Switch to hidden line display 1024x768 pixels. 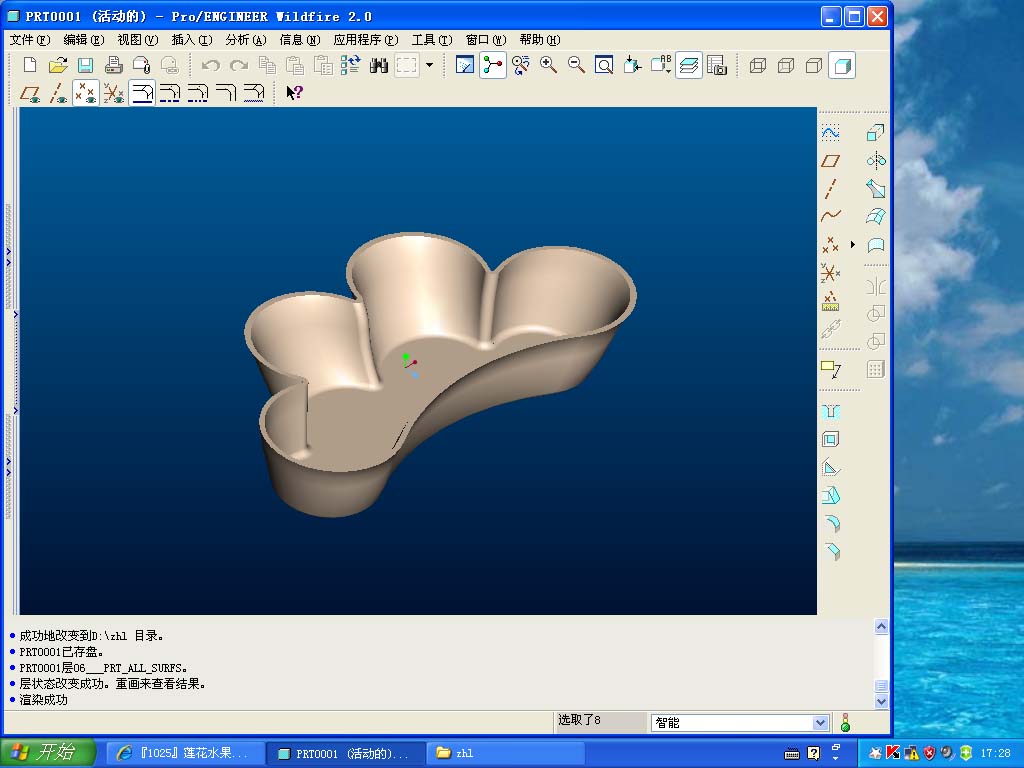point(786,65)
